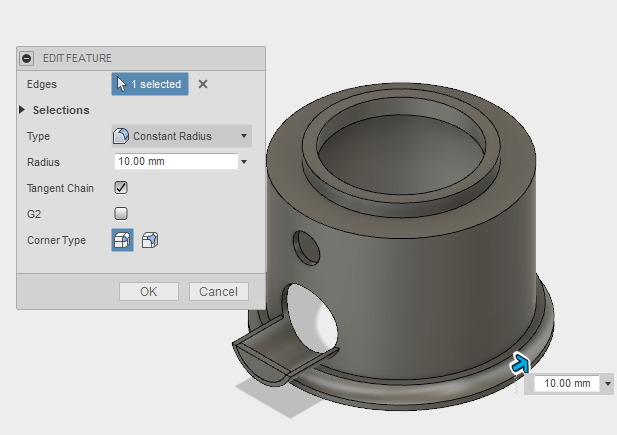This screenshot has width=617, height=435.
Task: Expand the Selections section
Action: (x=22, y=110)
